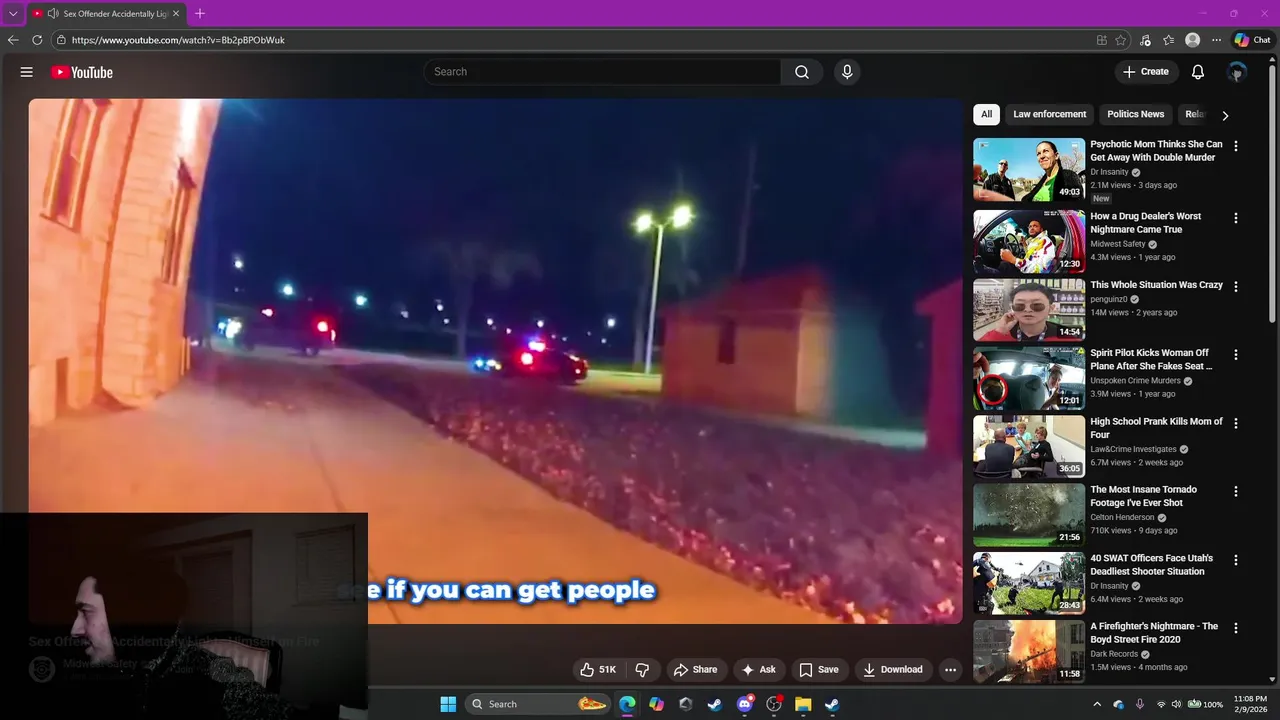Open the Boyd Street Fire thumbnail
This screenshot has height=720, width=1280.
pos(1029,652)
